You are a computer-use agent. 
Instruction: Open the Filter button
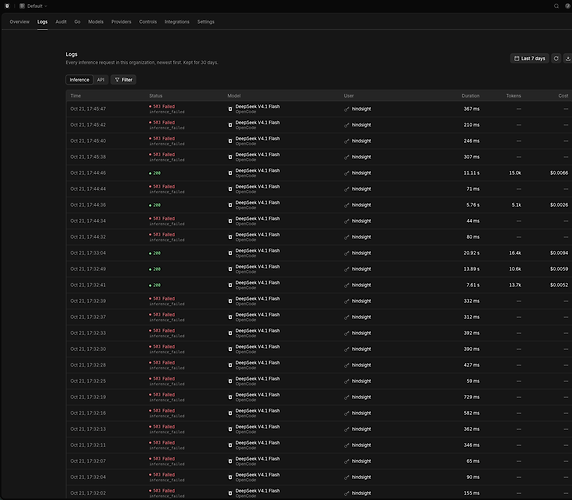tap(123, 80)
